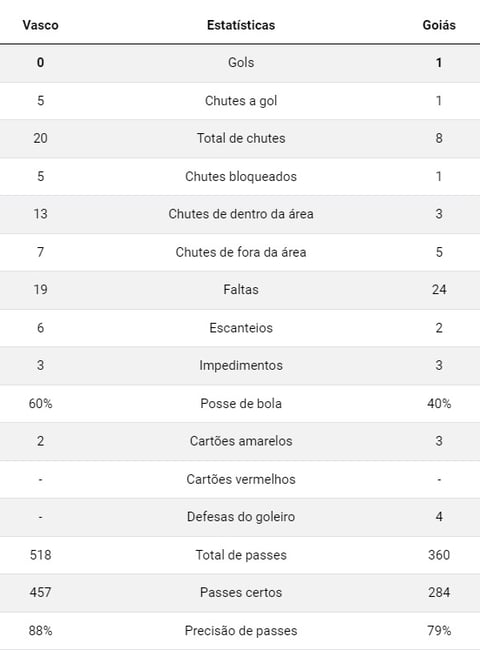480x650 pixels.
Task: Click Vasco's 518 total passes value
Action: pyautogui.click(x=40, y=555)
